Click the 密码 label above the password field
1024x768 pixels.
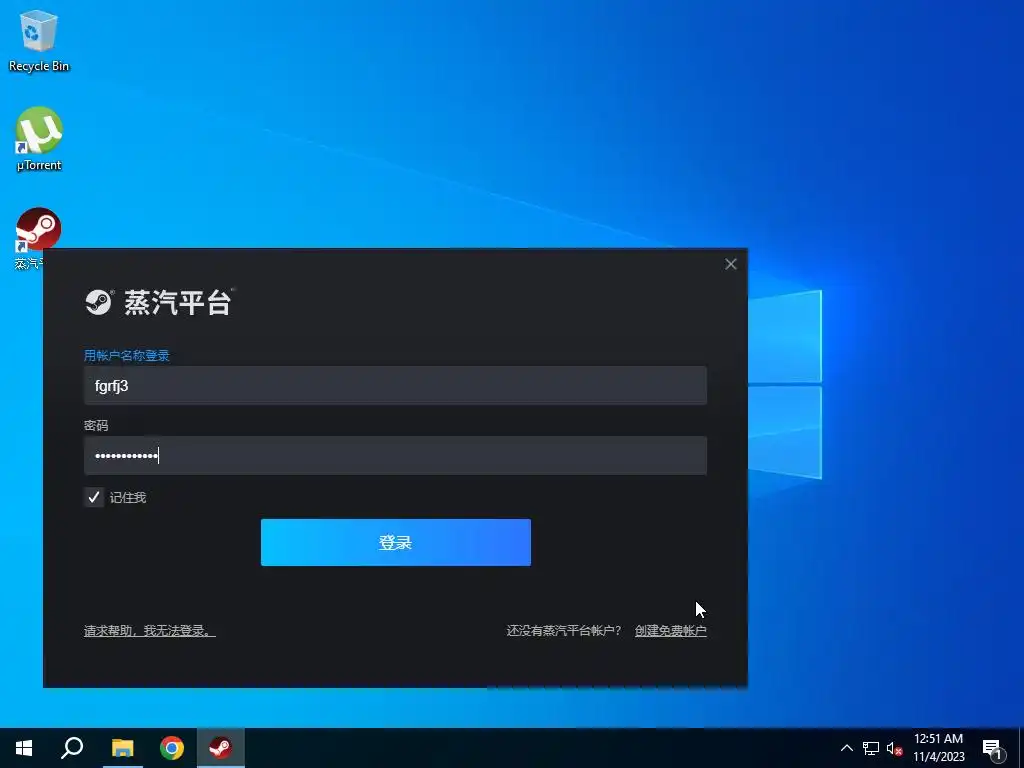96,426
